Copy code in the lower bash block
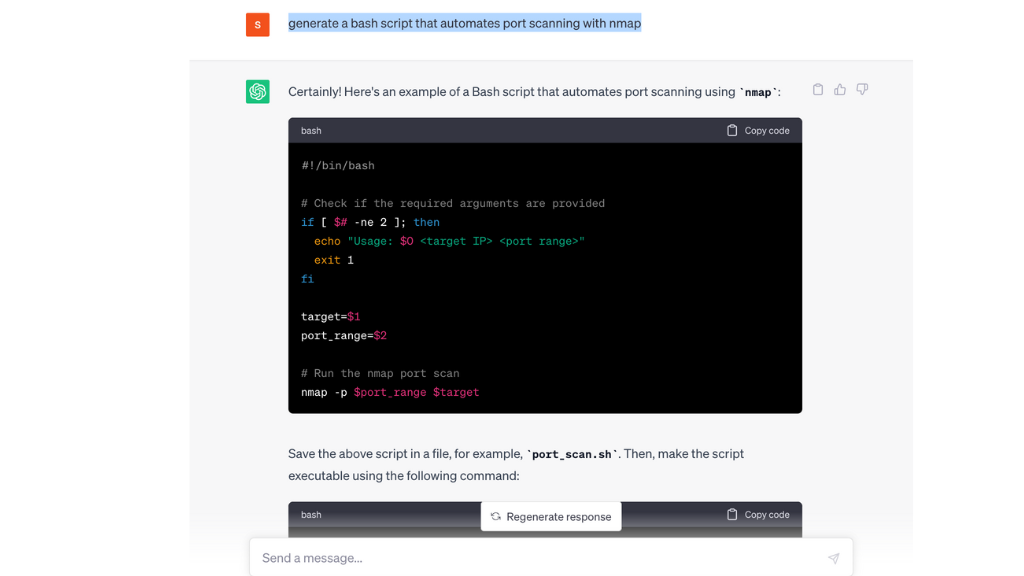Image resolution: width=1024 pixels, height=576 pixels. [x=758, y=515]
